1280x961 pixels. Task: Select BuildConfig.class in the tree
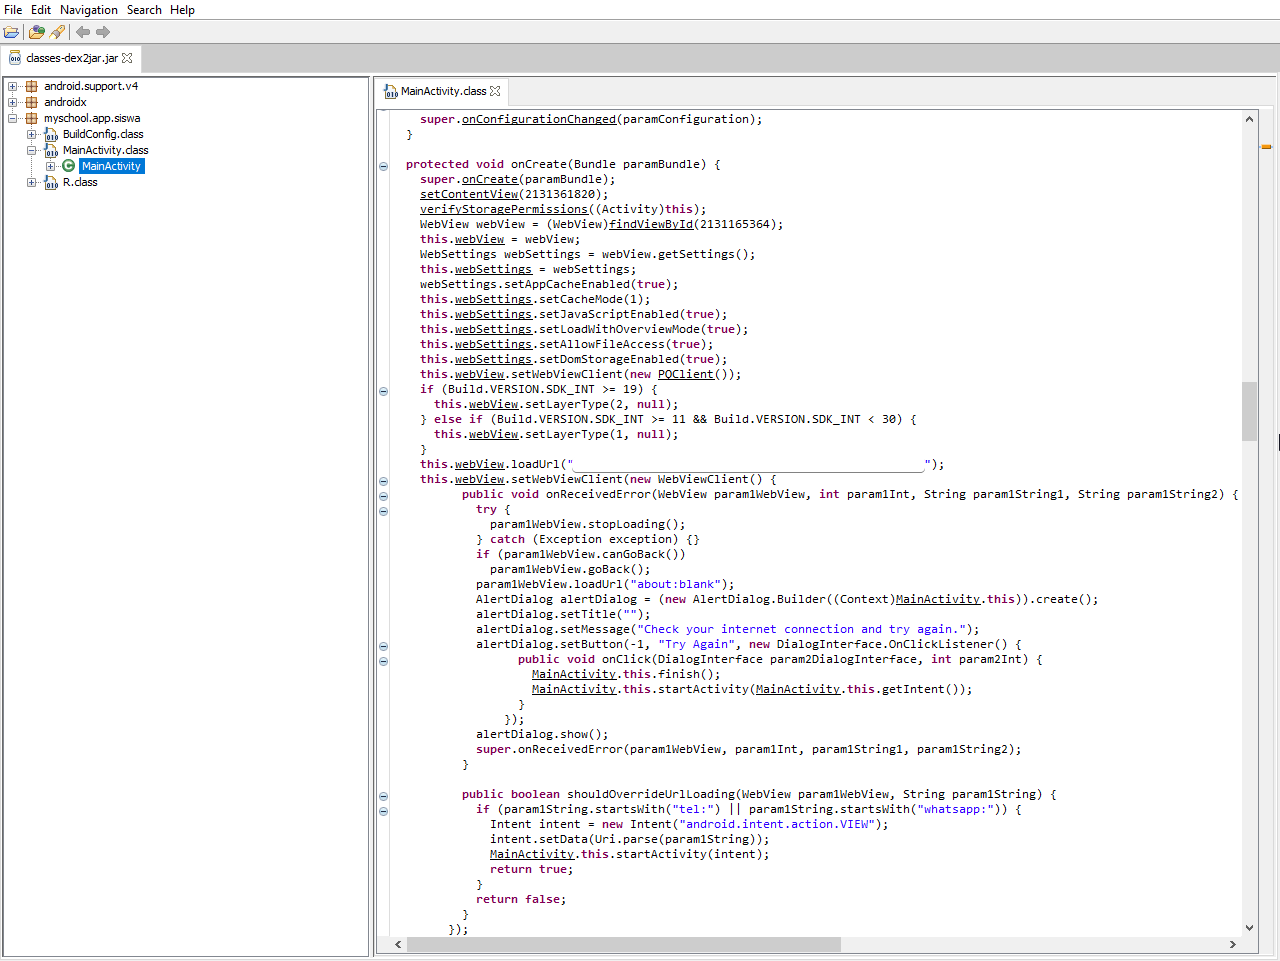coord(102,134)
